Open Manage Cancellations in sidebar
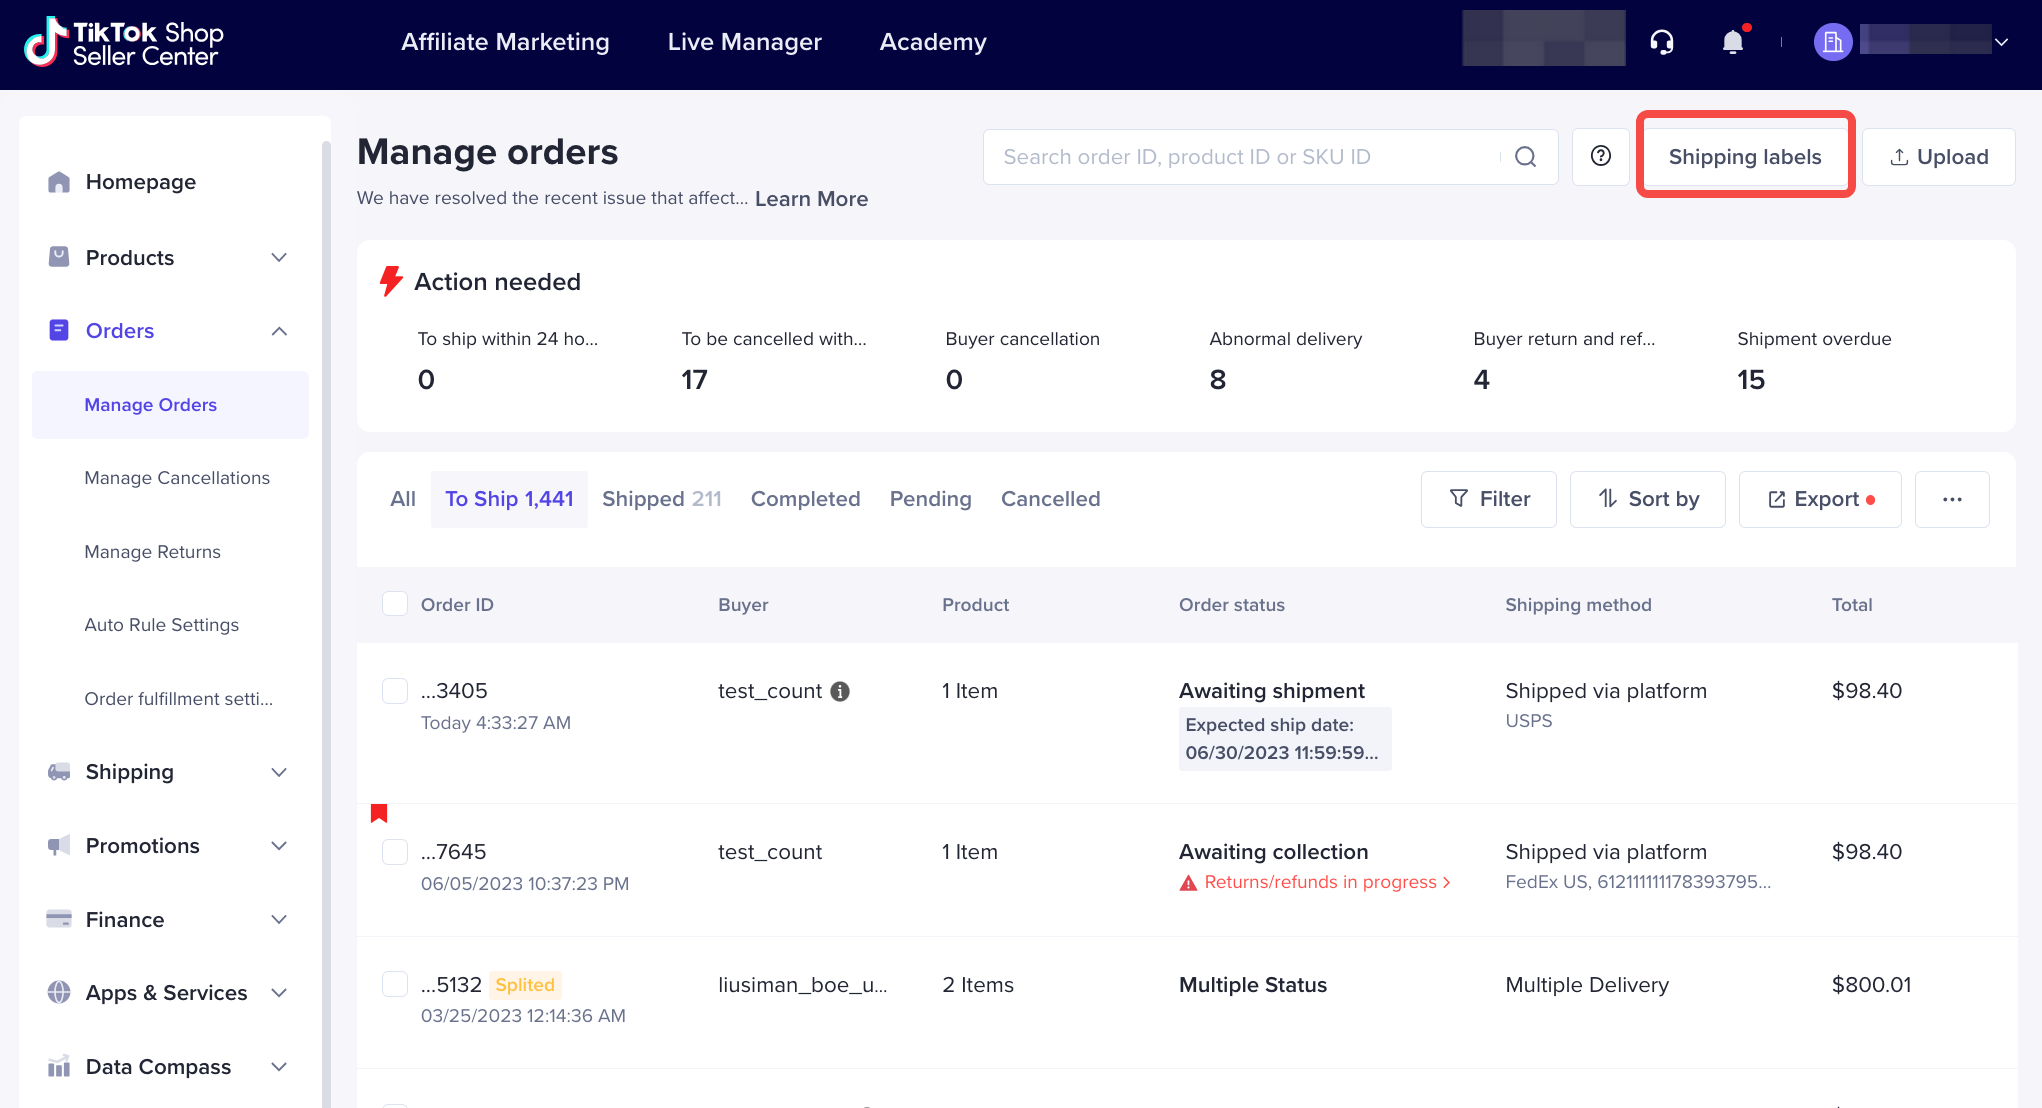 [x=177, y=478]
